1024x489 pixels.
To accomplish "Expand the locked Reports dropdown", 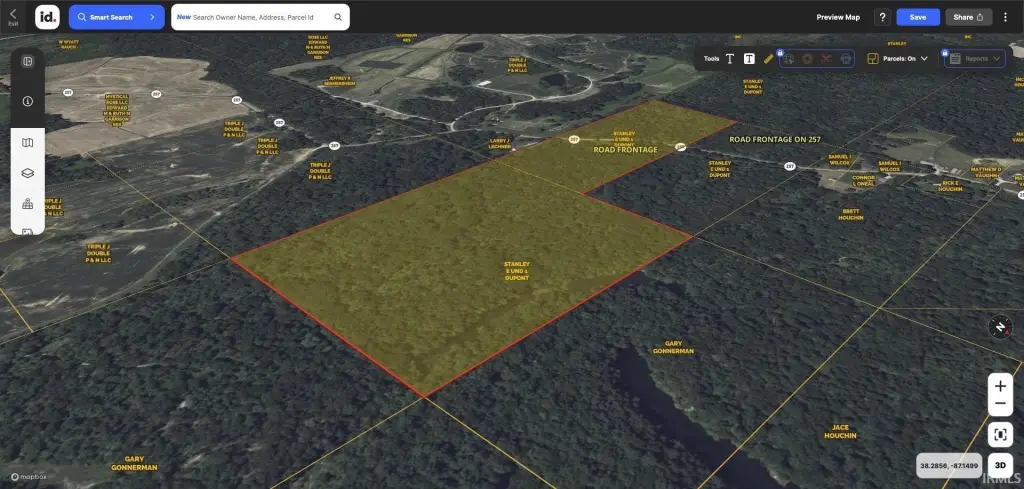I will [976, 59].
